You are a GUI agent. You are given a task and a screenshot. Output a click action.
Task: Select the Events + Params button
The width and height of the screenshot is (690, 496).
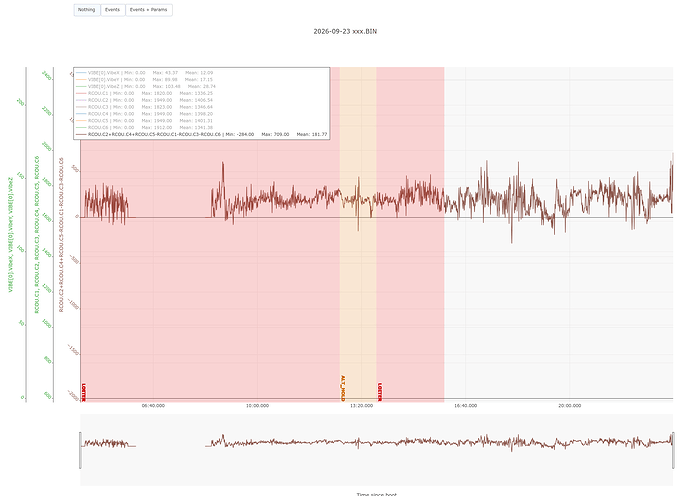[149, 10]
